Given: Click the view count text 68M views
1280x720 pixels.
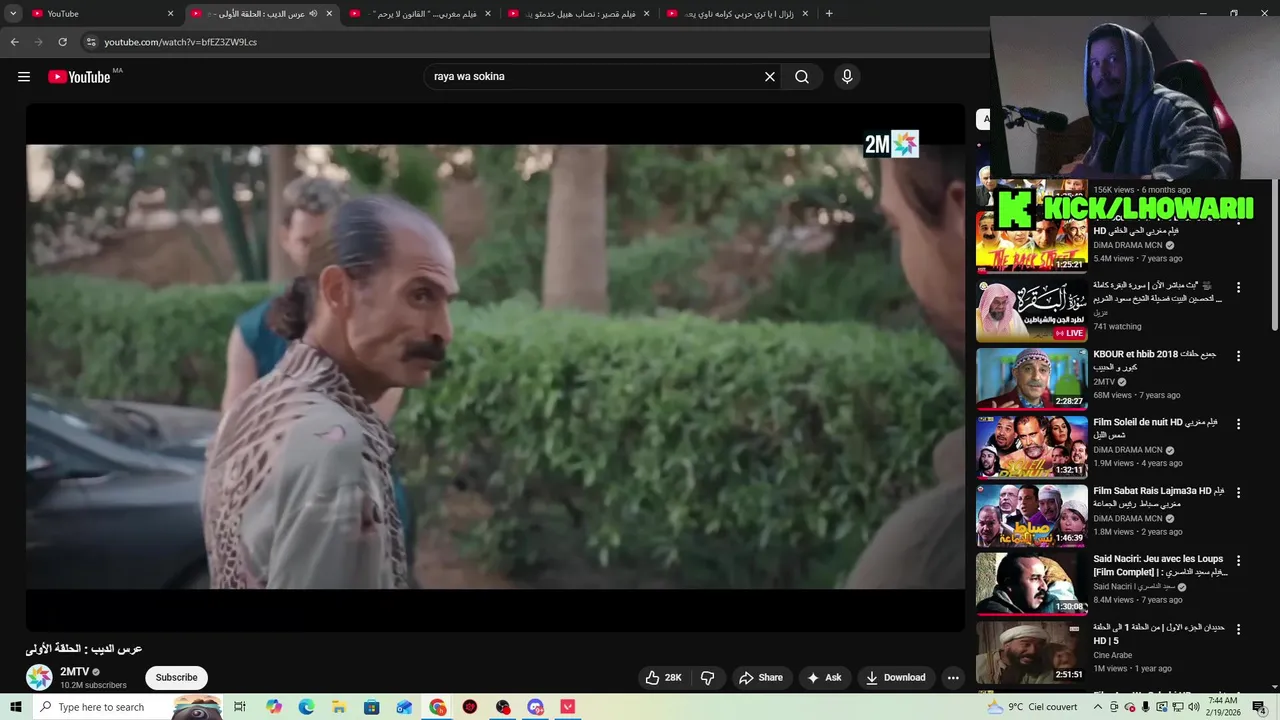Looking at the screenshot, I should (x=1112, y=395).
